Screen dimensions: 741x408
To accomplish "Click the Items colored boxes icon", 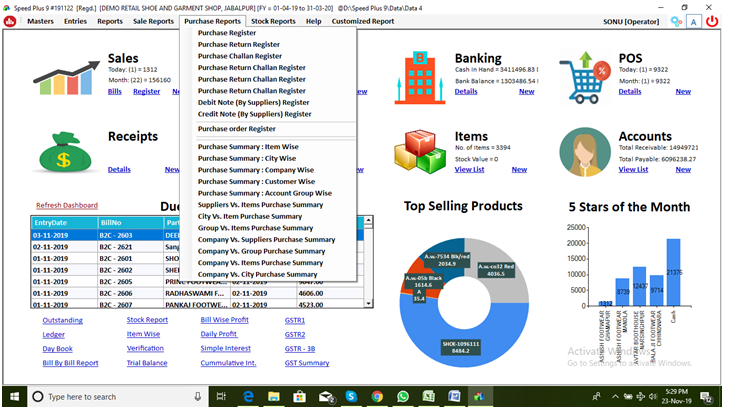I will point(420,152).
